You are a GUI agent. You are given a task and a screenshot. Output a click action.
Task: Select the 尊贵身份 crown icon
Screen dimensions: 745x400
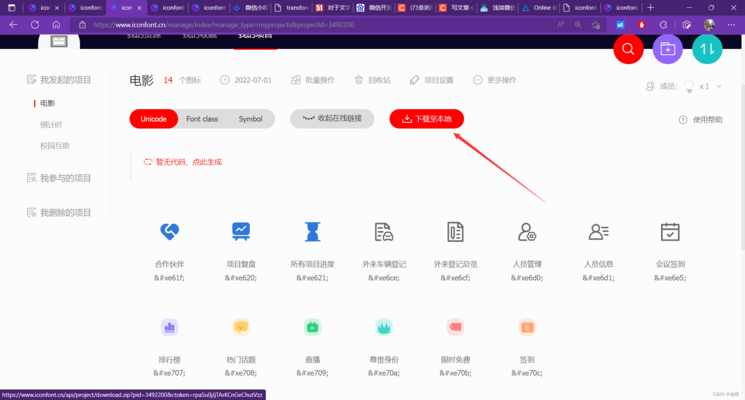[384, 327]
